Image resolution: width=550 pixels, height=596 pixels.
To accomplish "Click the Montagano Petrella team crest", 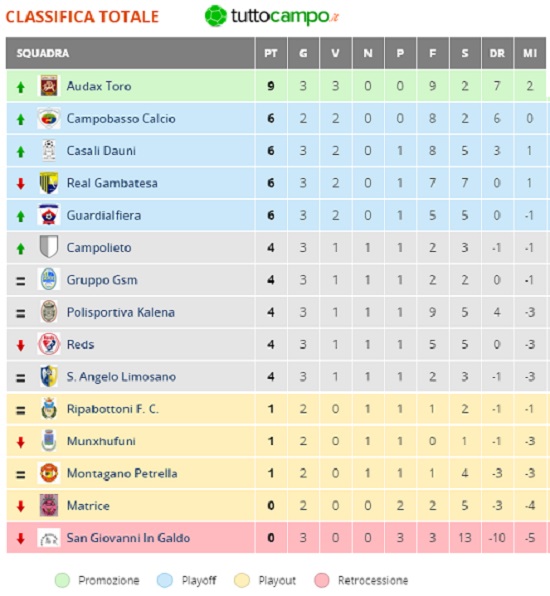I will (49, 473).
